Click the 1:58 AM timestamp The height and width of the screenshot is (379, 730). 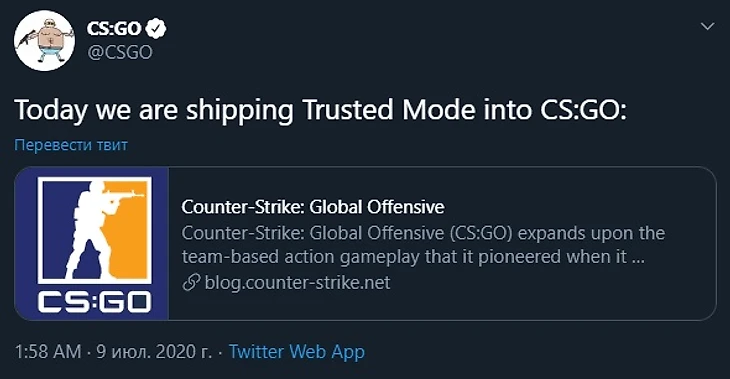click(x=48, y=352)
